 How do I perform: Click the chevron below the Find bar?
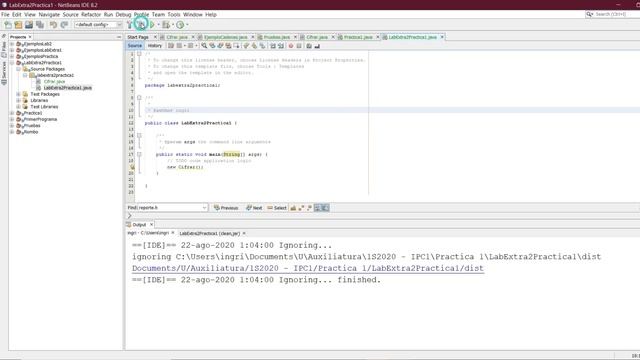[130, 216]
